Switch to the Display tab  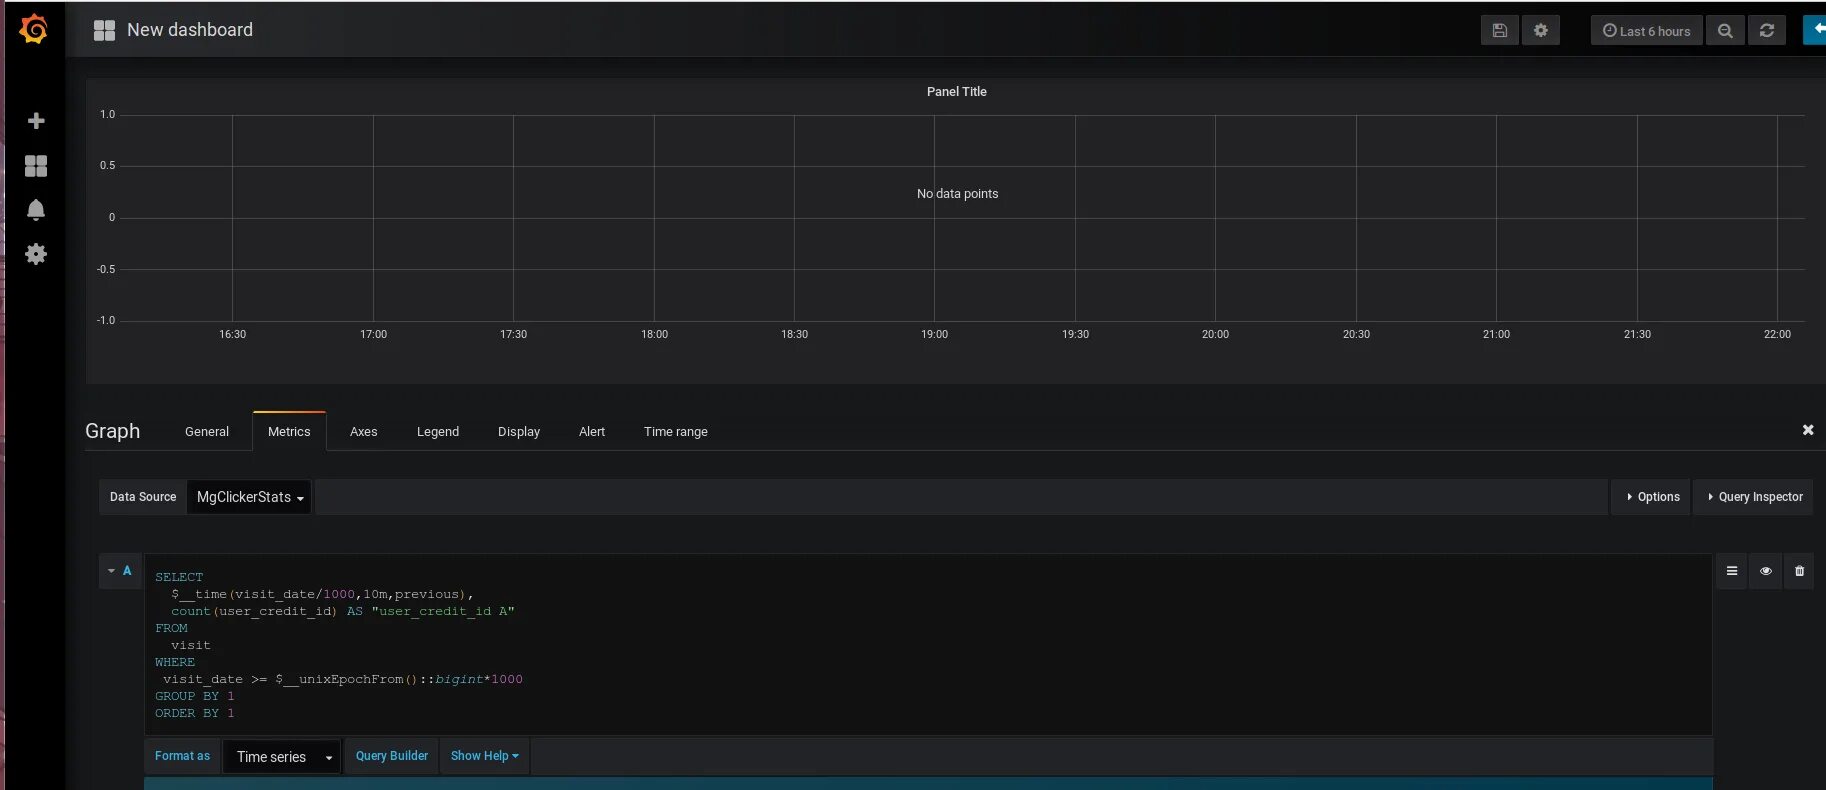[x=519, y=432]
